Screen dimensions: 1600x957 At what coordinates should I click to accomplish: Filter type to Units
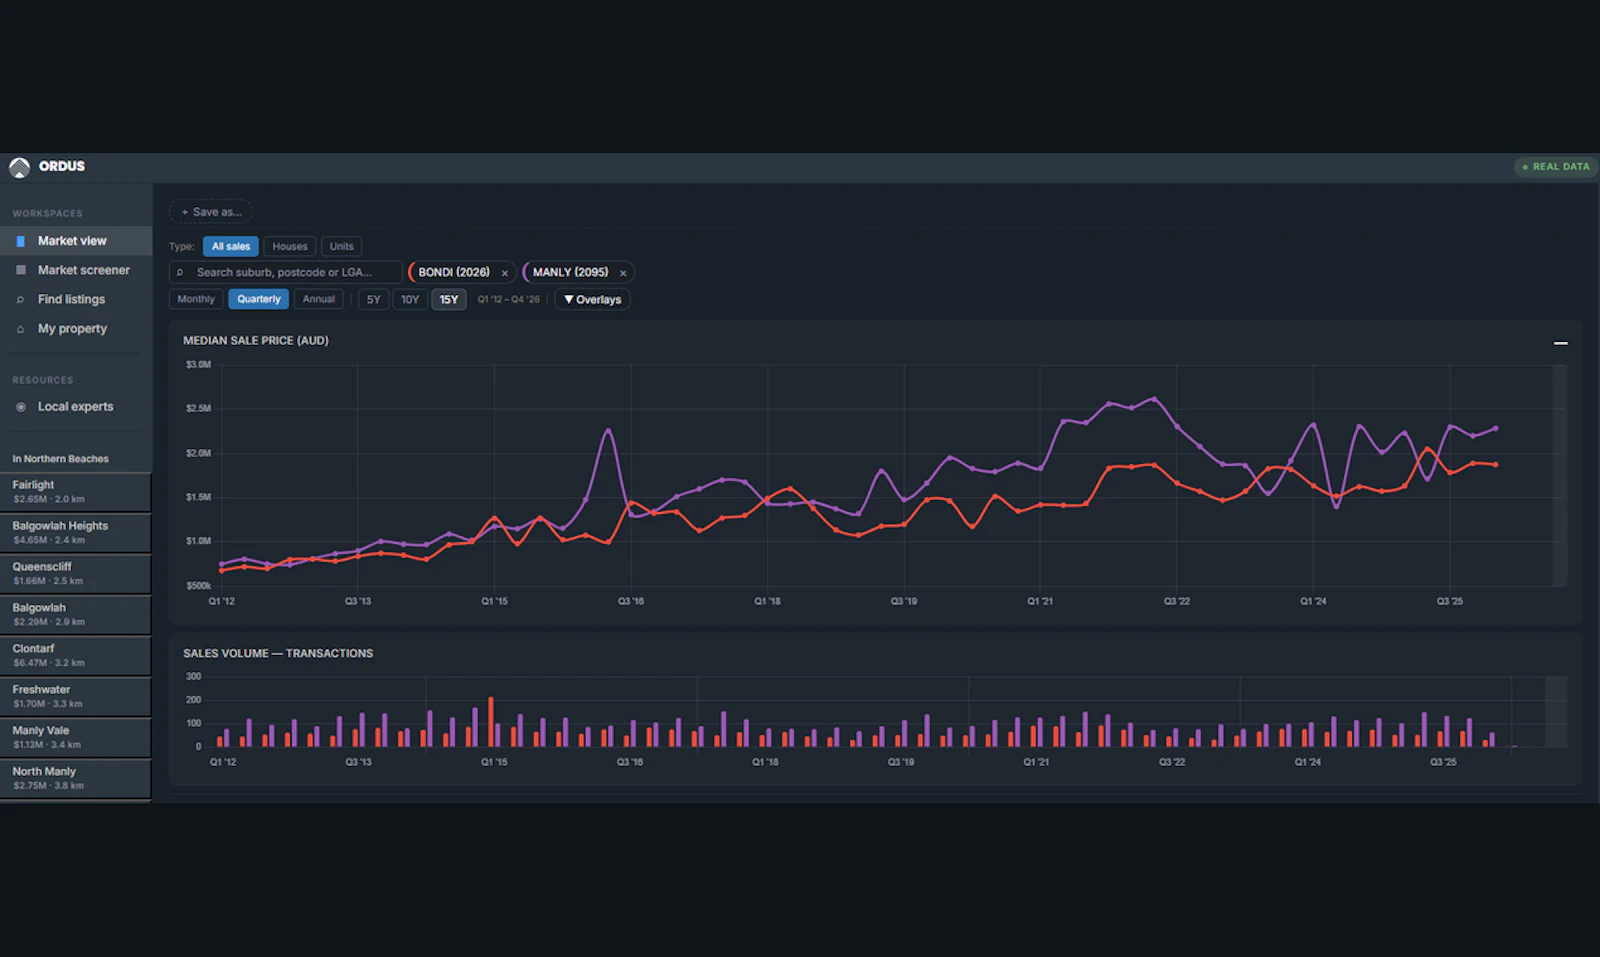click(x=342, y=246)
